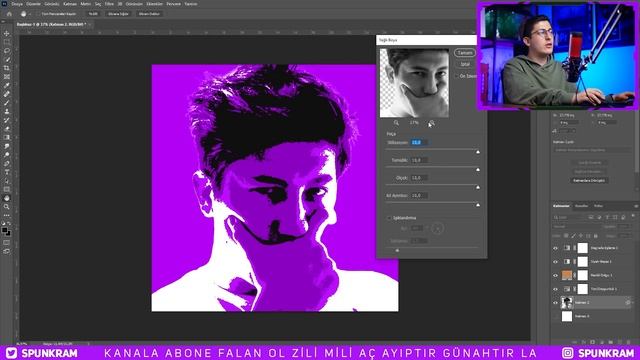Open the Katman menu
The image size is (640, 360).
[70, 4]
